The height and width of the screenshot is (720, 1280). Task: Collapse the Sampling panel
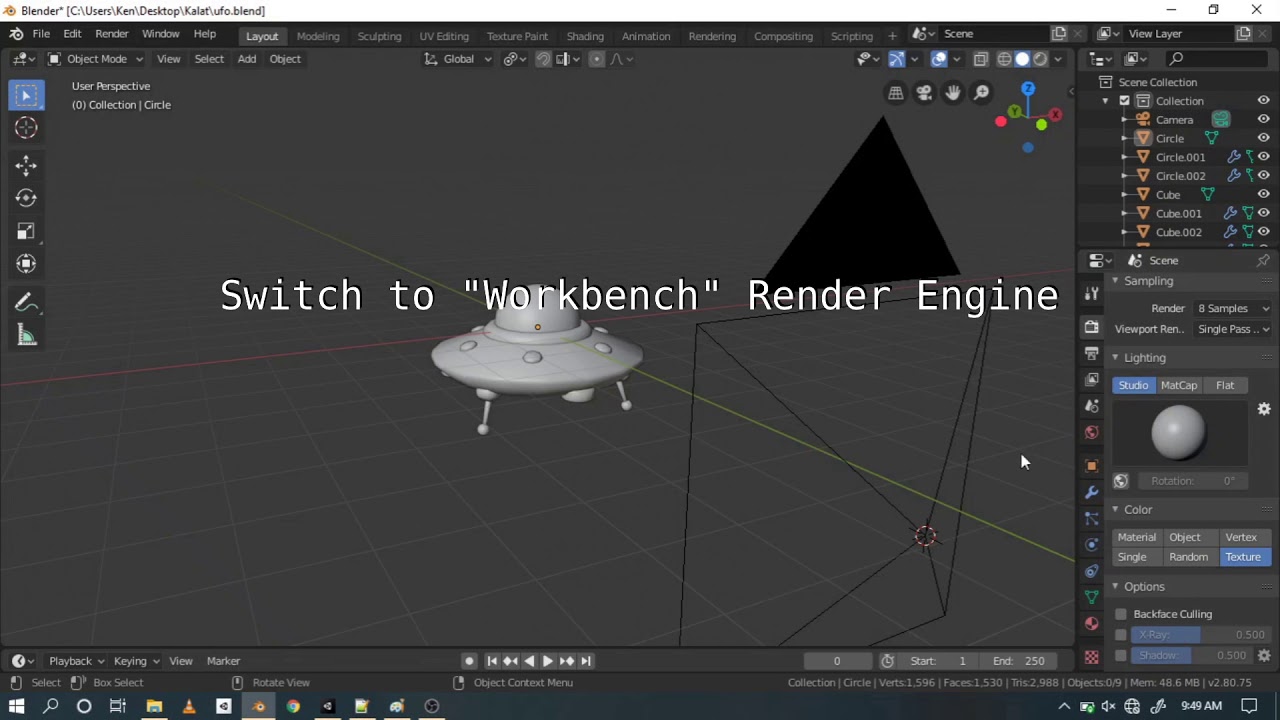click(x=1148, y=281)
